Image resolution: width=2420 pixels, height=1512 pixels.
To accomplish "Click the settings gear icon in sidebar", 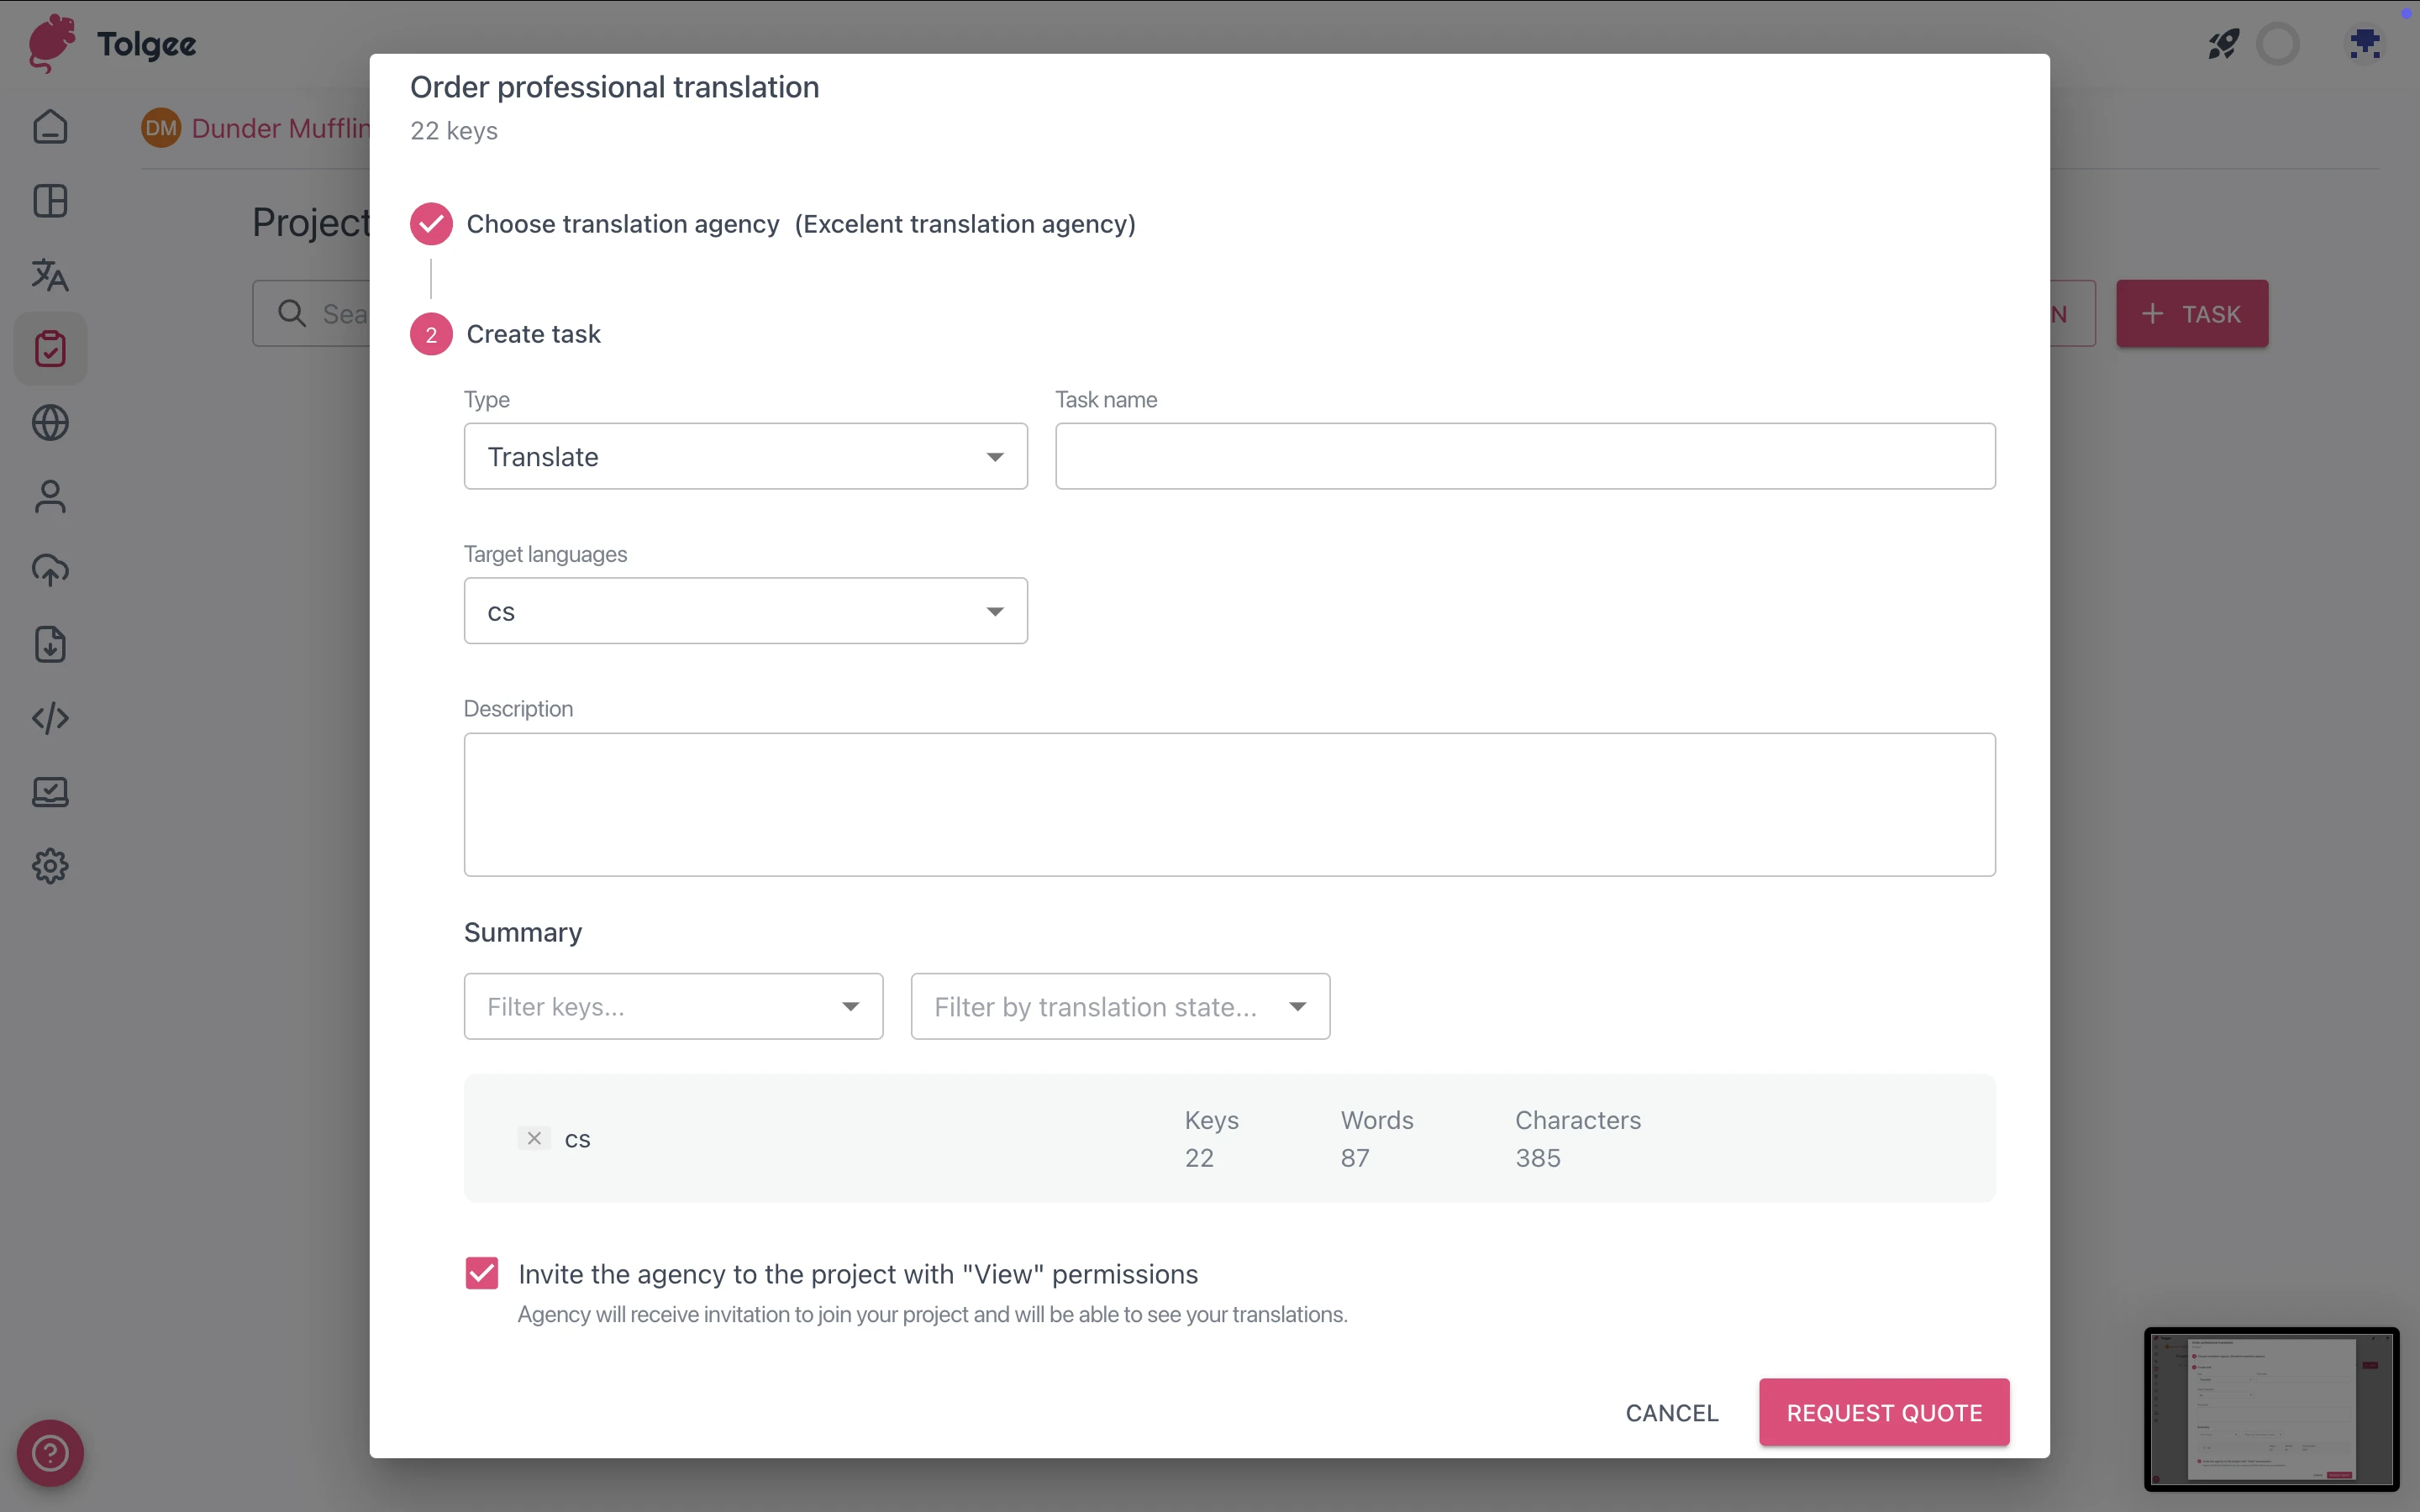I will point(49,866).
